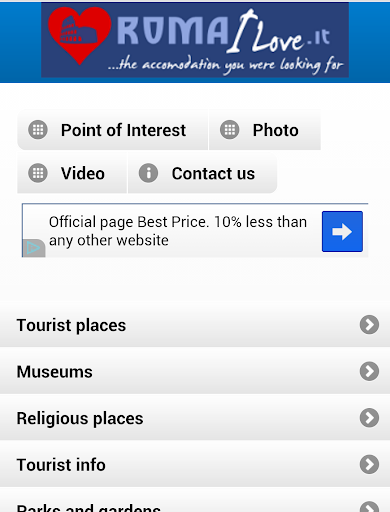
Task: Select the Religious places list item
Action: (195, 418)
